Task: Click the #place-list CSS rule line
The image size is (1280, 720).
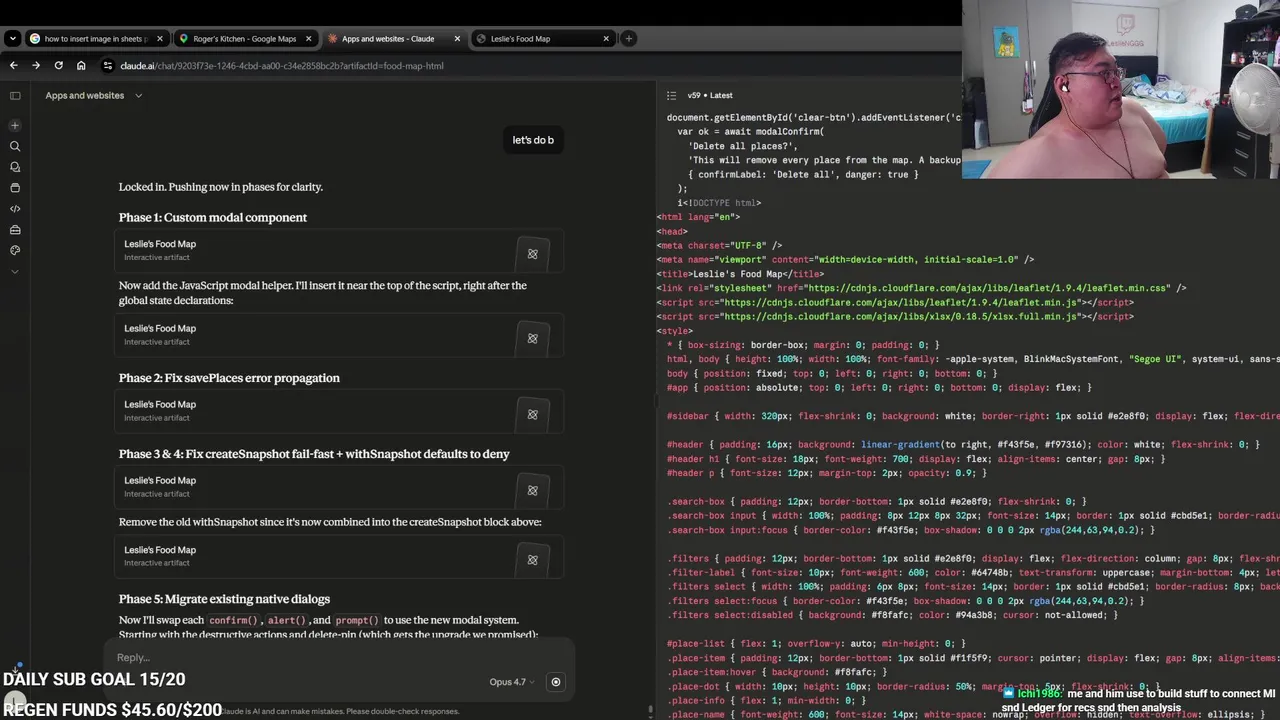Action: coord(816,644)
